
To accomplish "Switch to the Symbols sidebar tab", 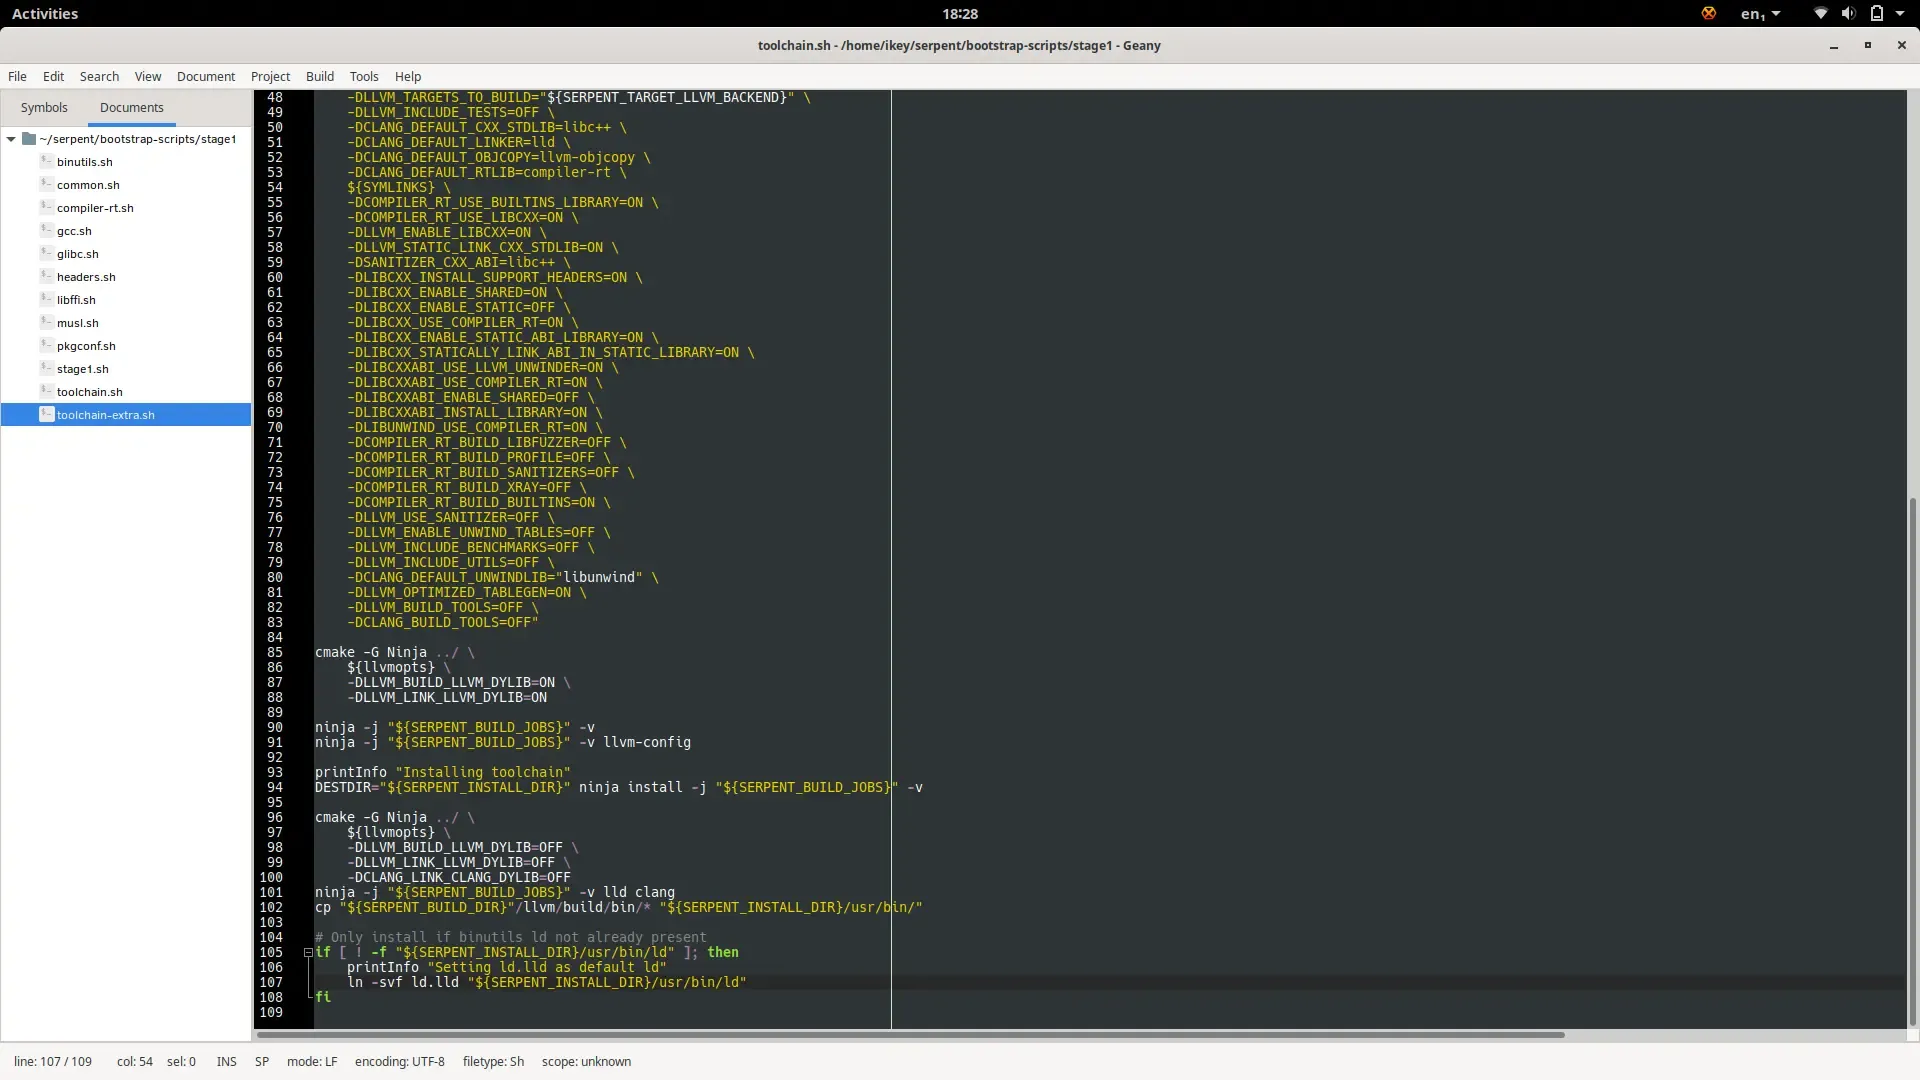I will 44,107.
